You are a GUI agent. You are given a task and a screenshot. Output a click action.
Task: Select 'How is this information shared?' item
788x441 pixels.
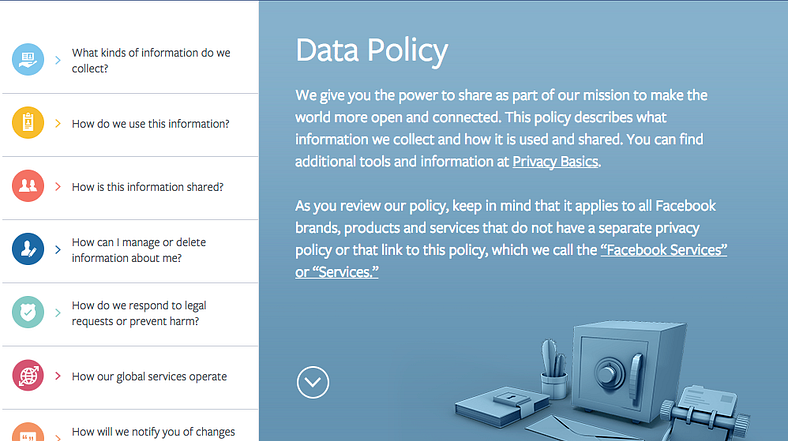click(x=147, y=187)
